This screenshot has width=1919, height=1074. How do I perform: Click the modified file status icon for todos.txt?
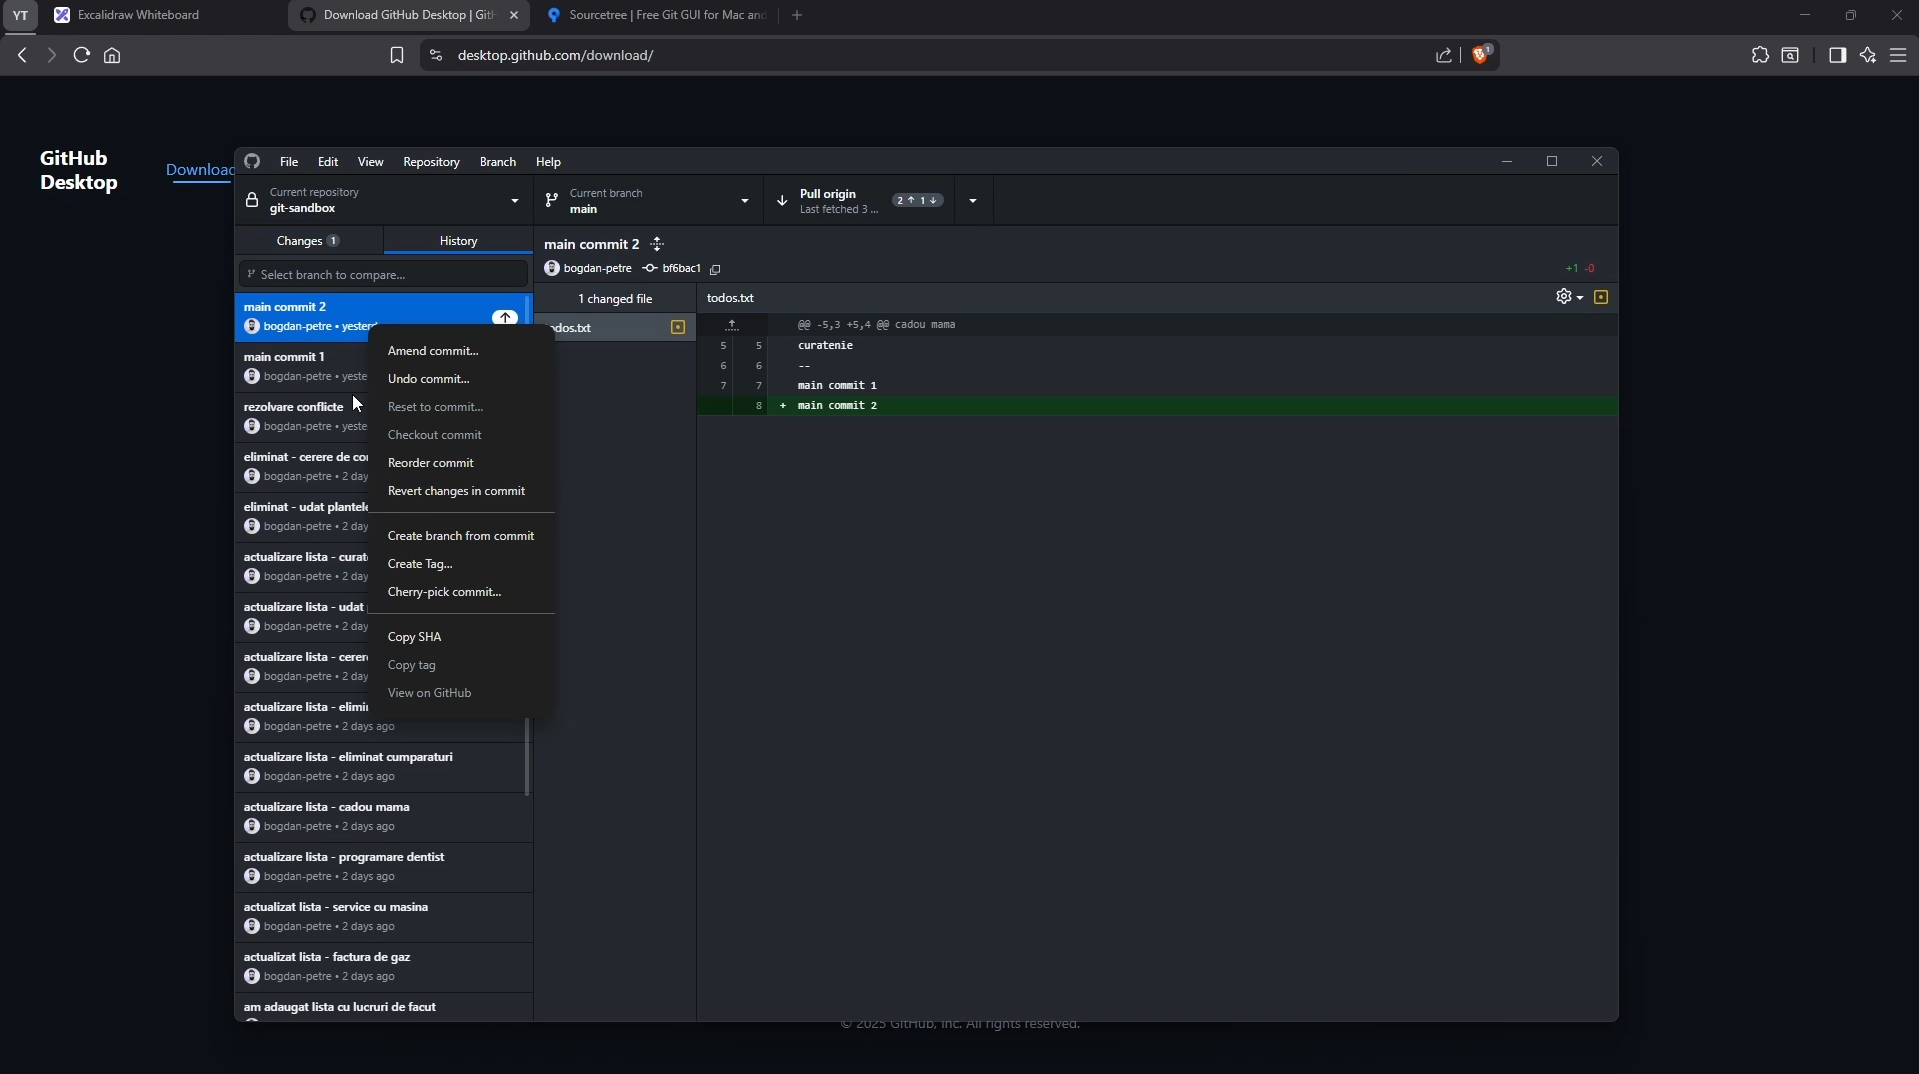[x=678, y=328]
